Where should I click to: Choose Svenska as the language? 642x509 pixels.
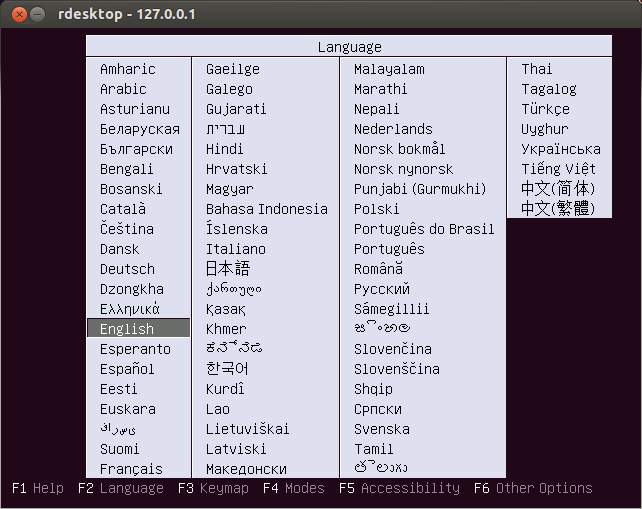pos(382,429)
